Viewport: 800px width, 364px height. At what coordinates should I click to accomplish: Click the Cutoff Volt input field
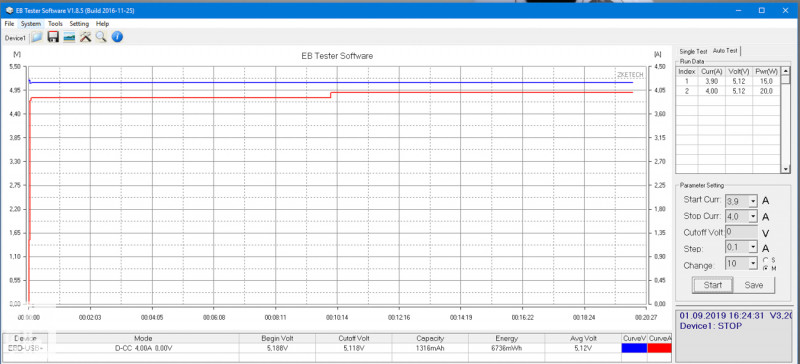click(741, 232)
